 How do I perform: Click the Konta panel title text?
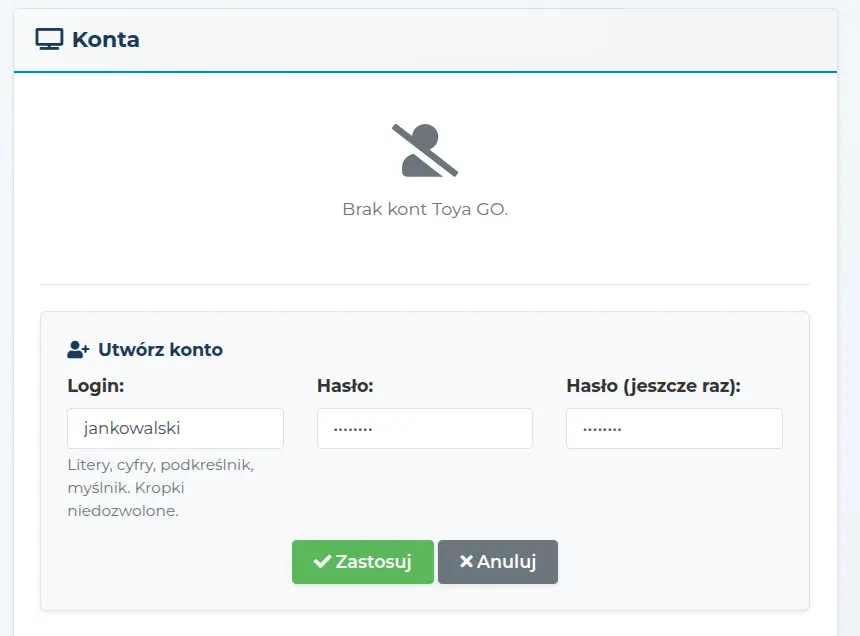pos(106,40)
